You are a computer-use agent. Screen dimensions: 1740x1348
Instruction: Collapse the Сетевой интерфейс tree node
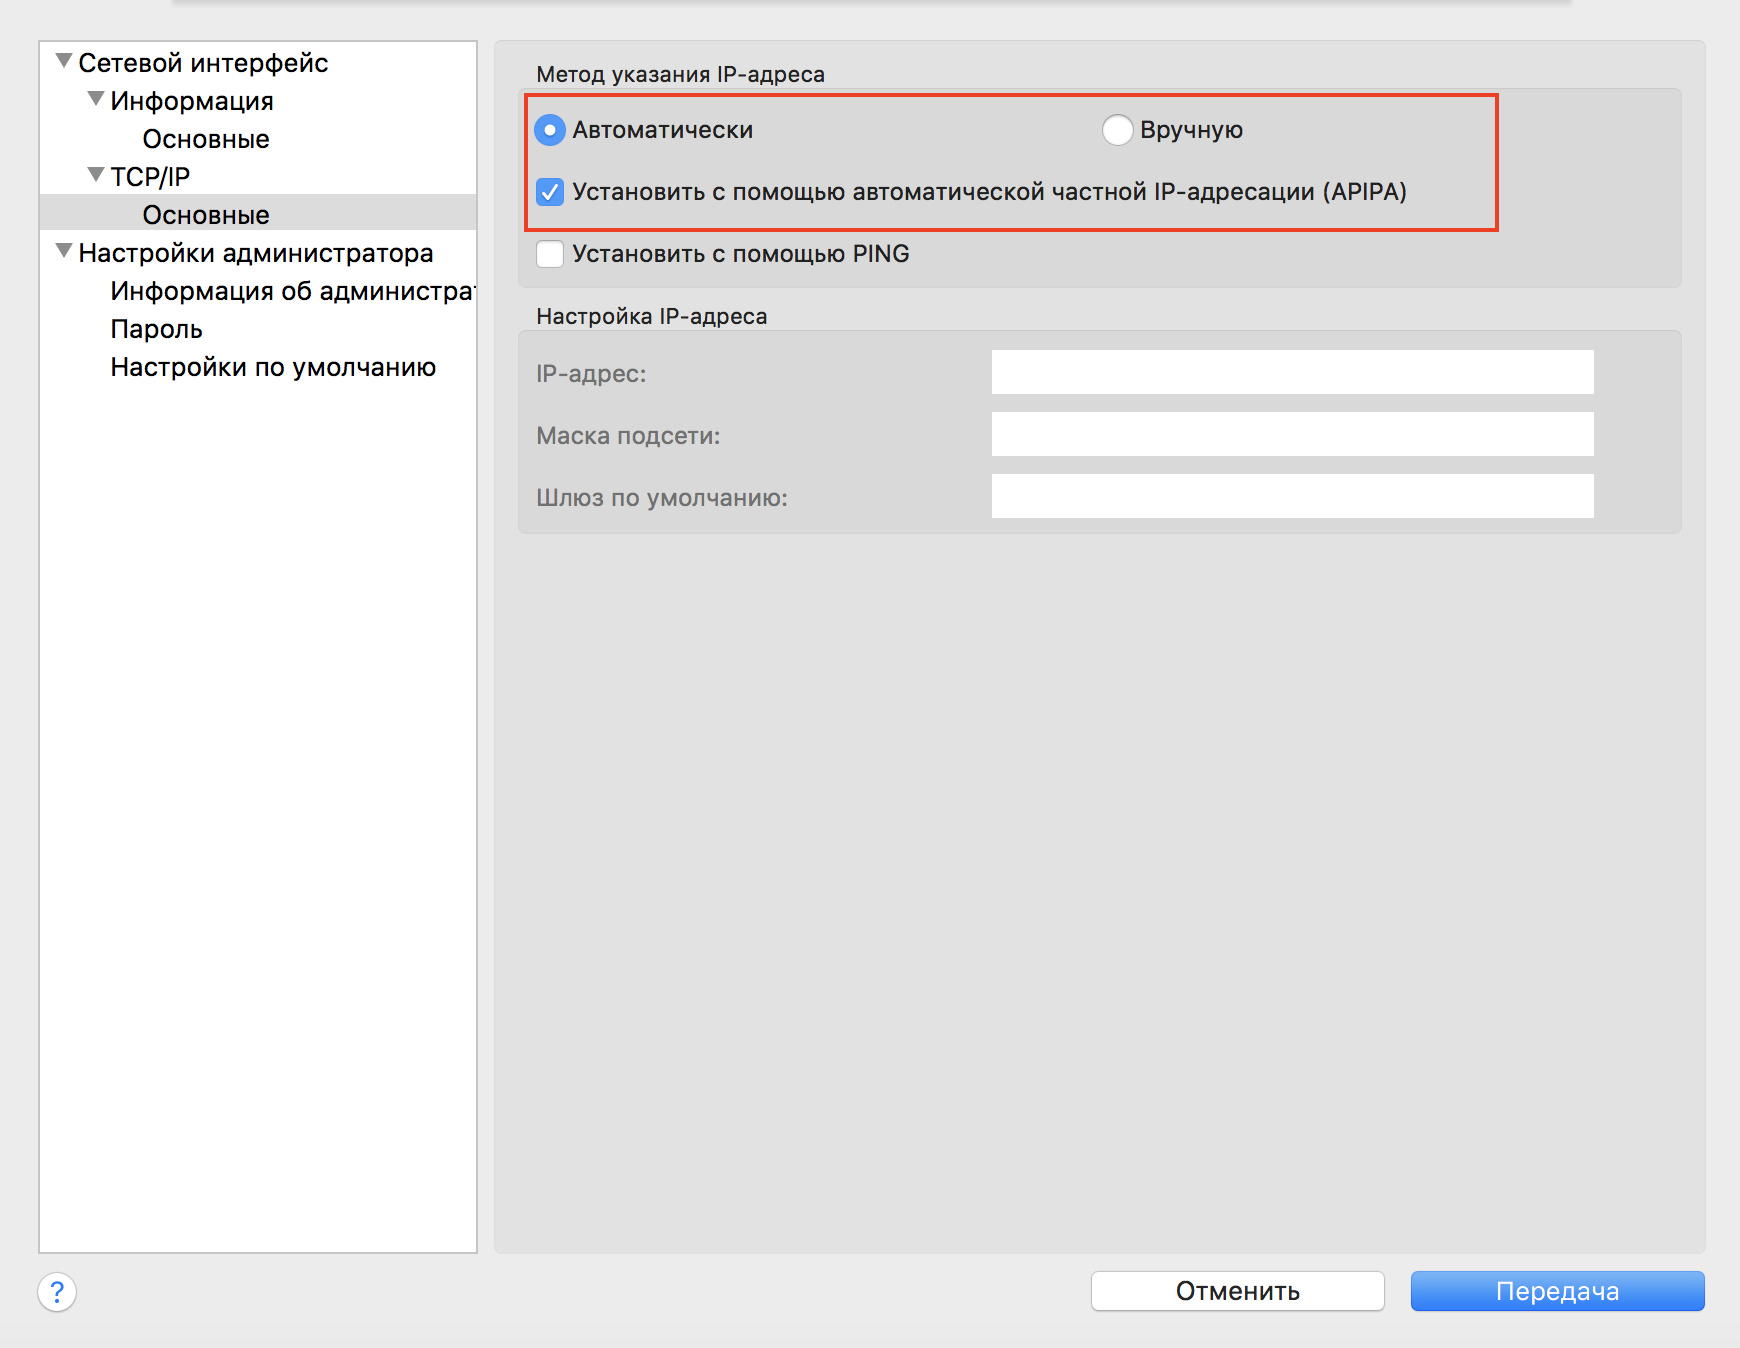pyautogui.click(x=64, y=62)
